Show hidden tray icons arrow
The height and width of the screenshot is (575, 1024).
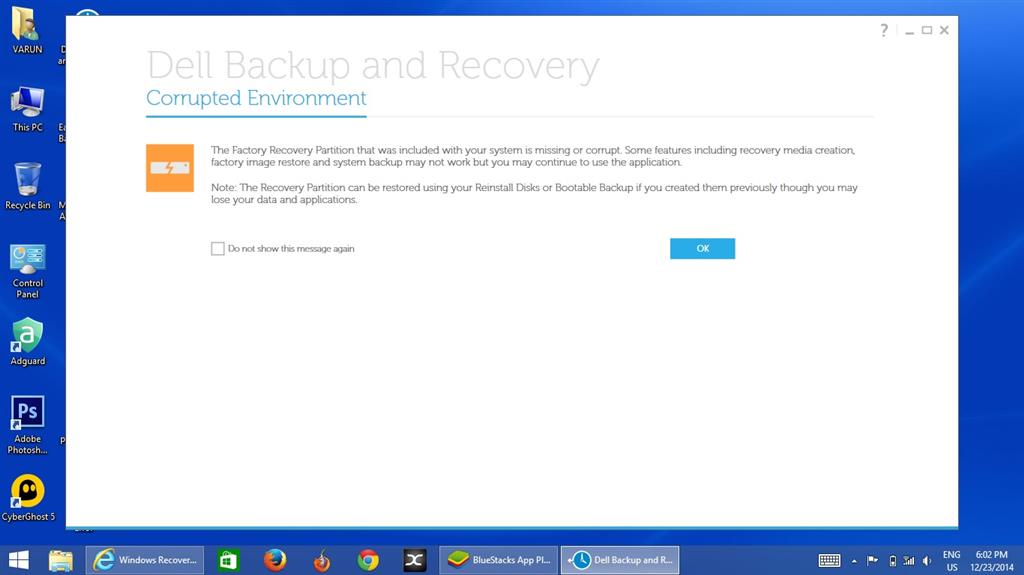coord(854,561)
